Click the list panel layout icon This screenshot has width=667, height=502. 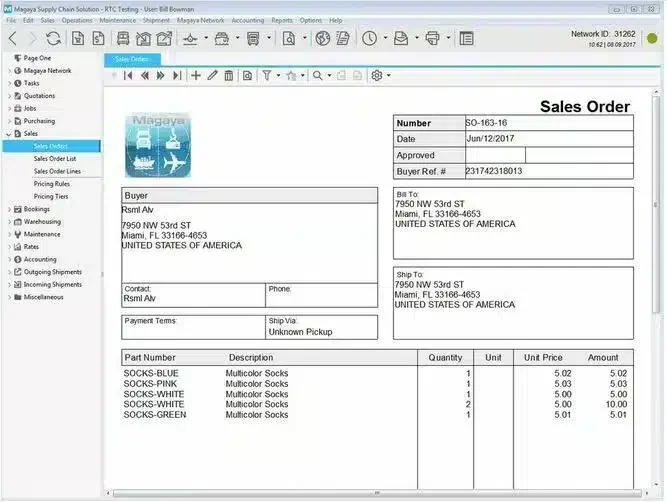coord(466,39)
